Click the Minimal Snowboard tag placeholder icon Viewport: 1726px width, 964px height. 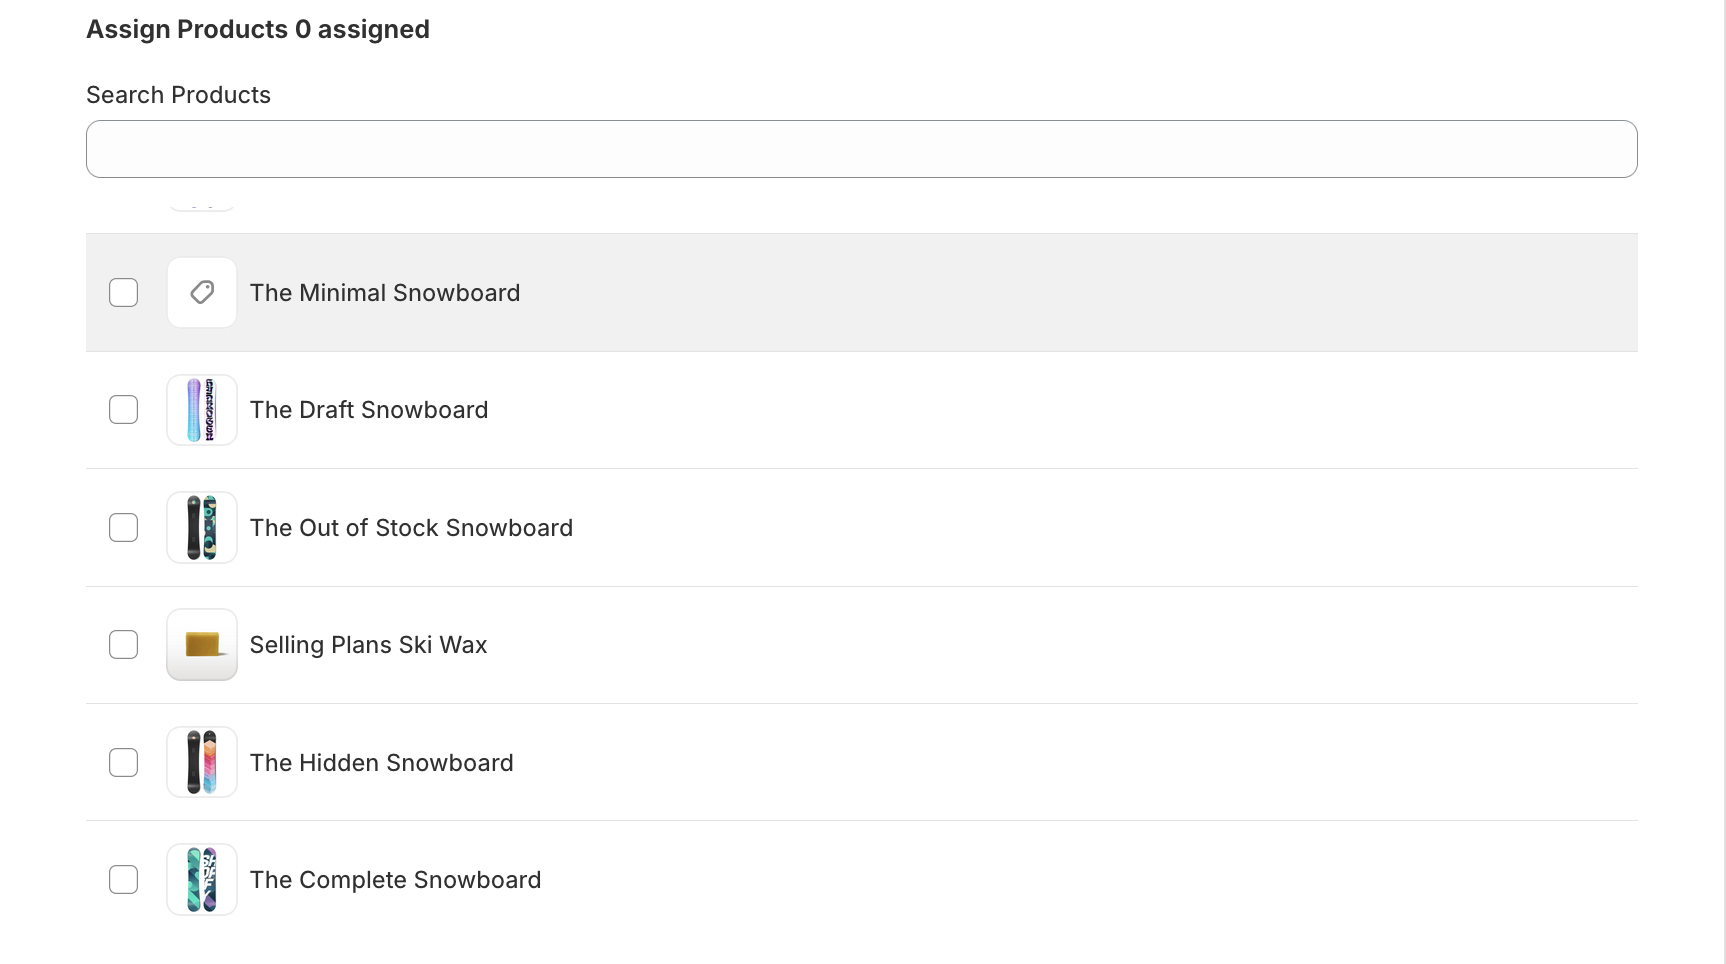click(202, 292)
